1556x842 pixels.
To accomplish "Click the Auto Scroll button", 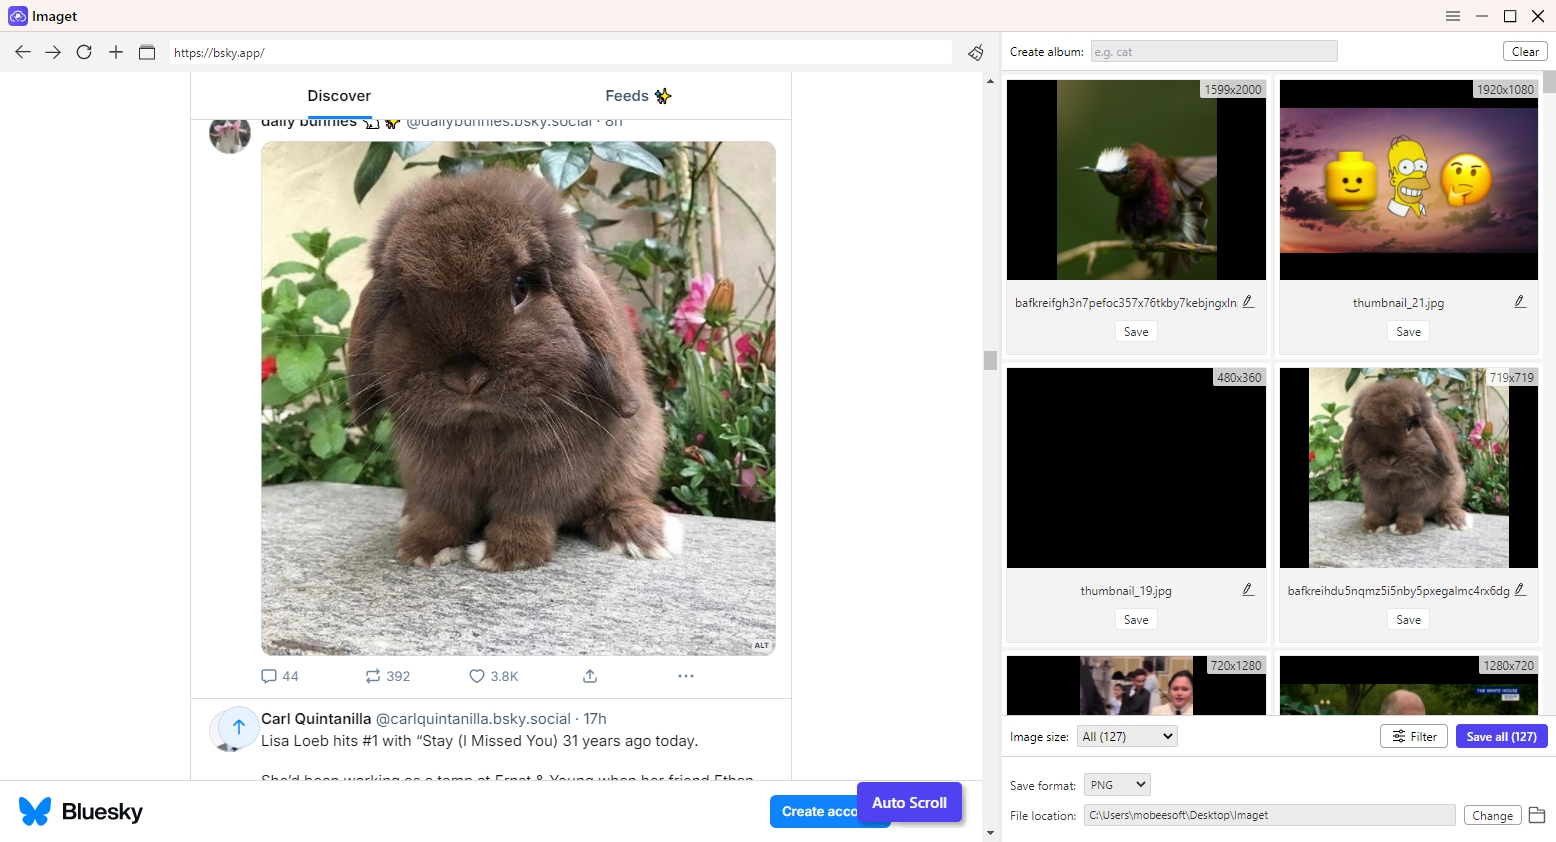I will (909, 802).
